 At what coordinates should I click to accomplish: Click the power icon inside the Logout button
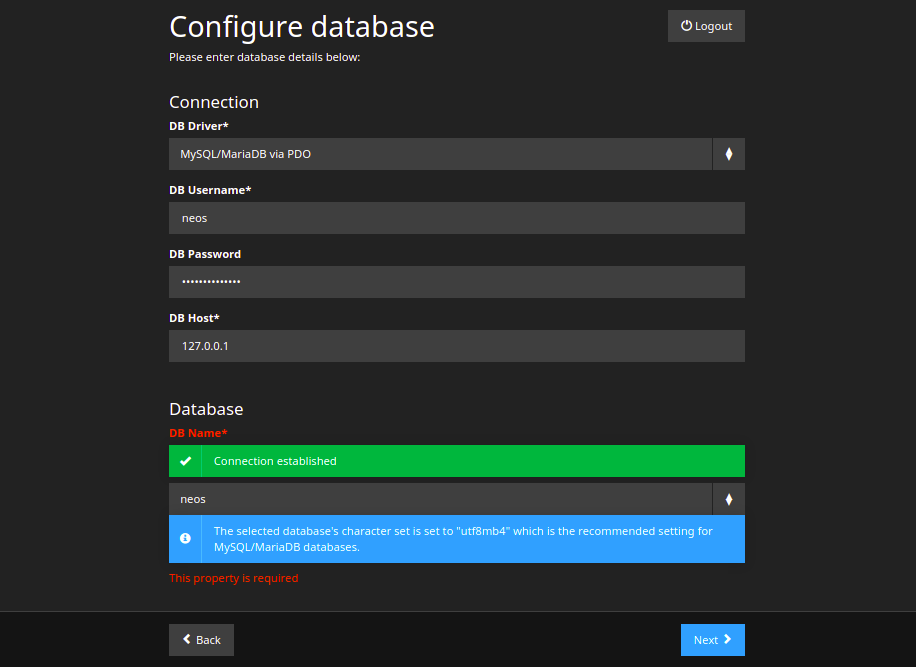(687, 26)
